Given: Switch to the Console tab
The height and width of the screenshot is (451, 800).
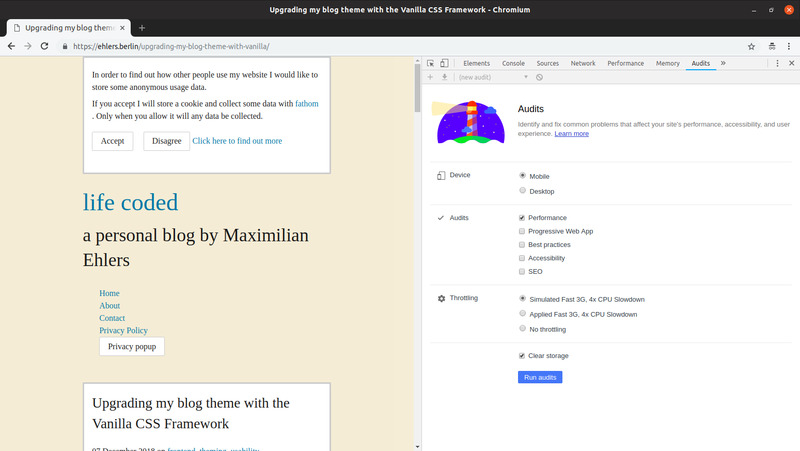Looking at the screenshot, I should click(513, 63).
